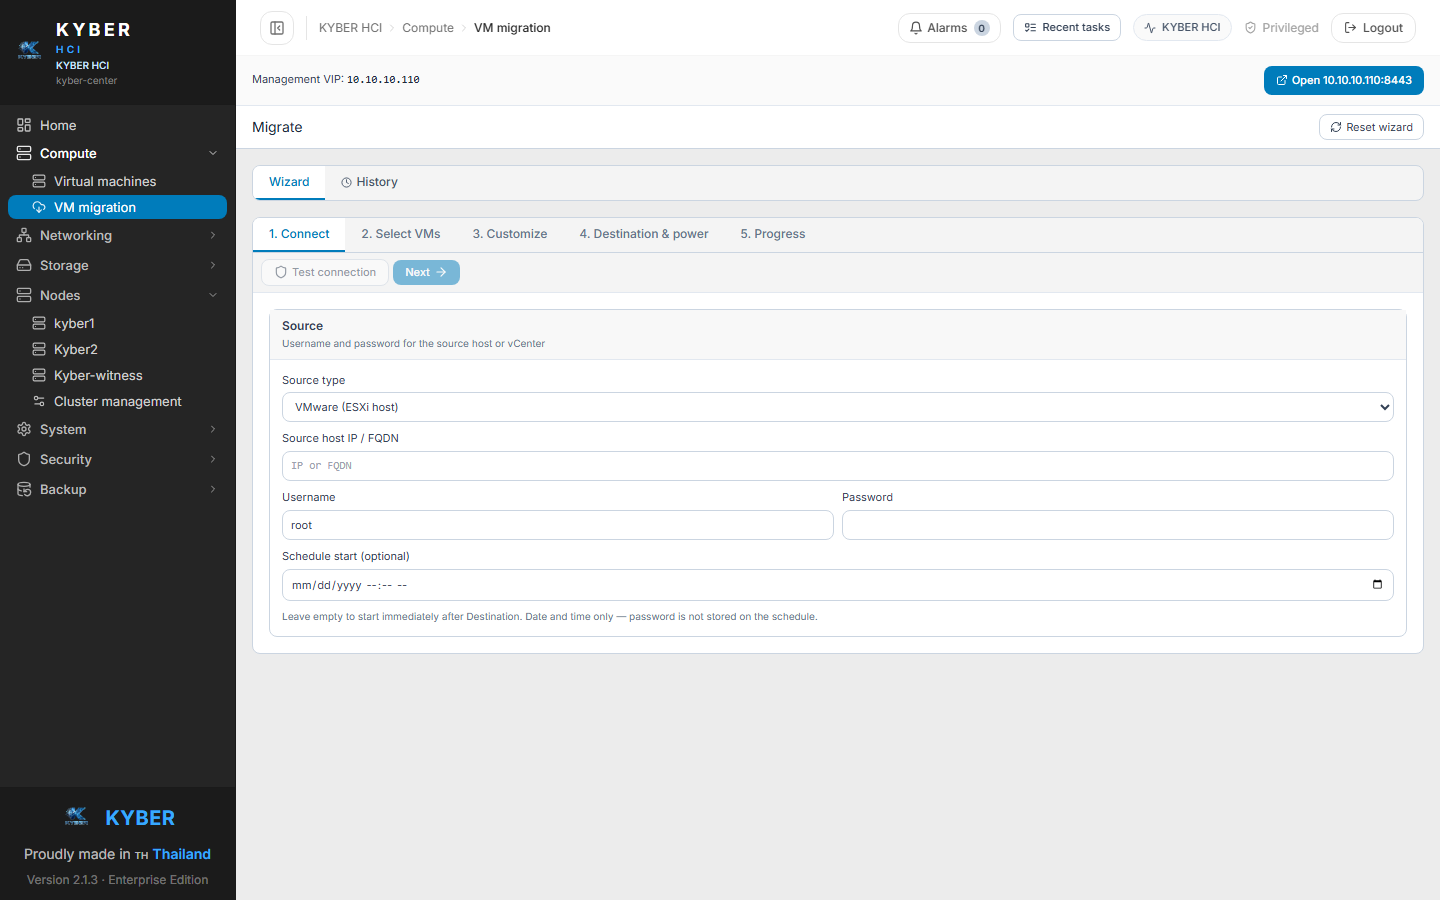Collapse the Nodes menu chevron
1440x900 pixels.
click(213, 295)
